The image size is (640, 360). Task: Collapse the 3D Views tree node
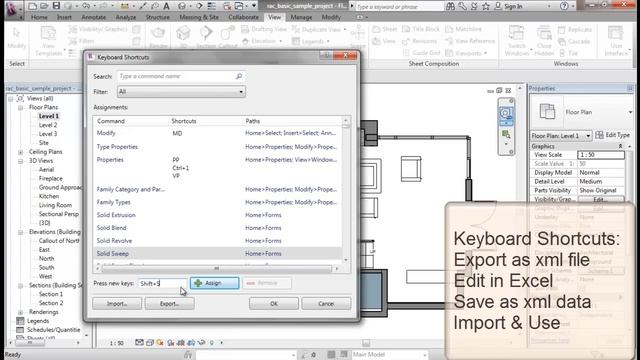point(20,161)
